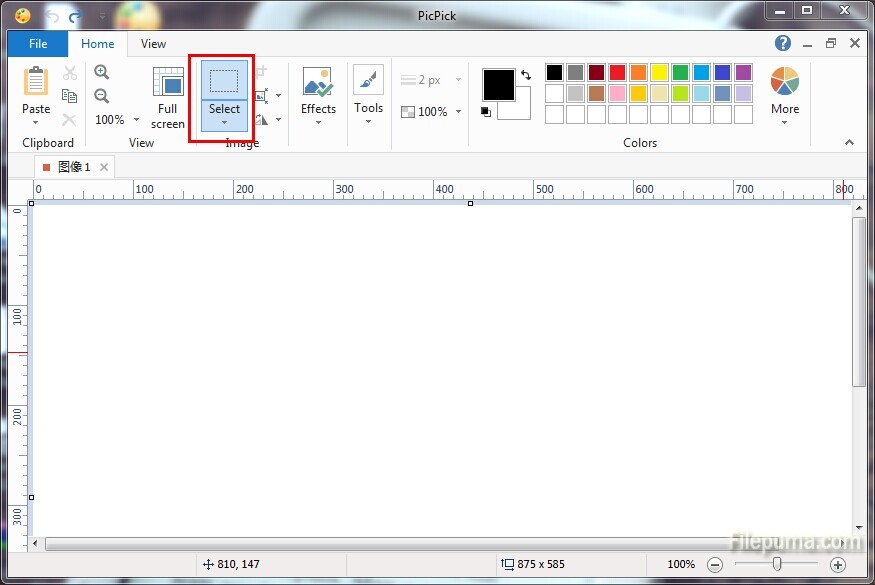The image size is (875, 585).
Task: Click the blue Help question mark icon
Action: [783, 43]
